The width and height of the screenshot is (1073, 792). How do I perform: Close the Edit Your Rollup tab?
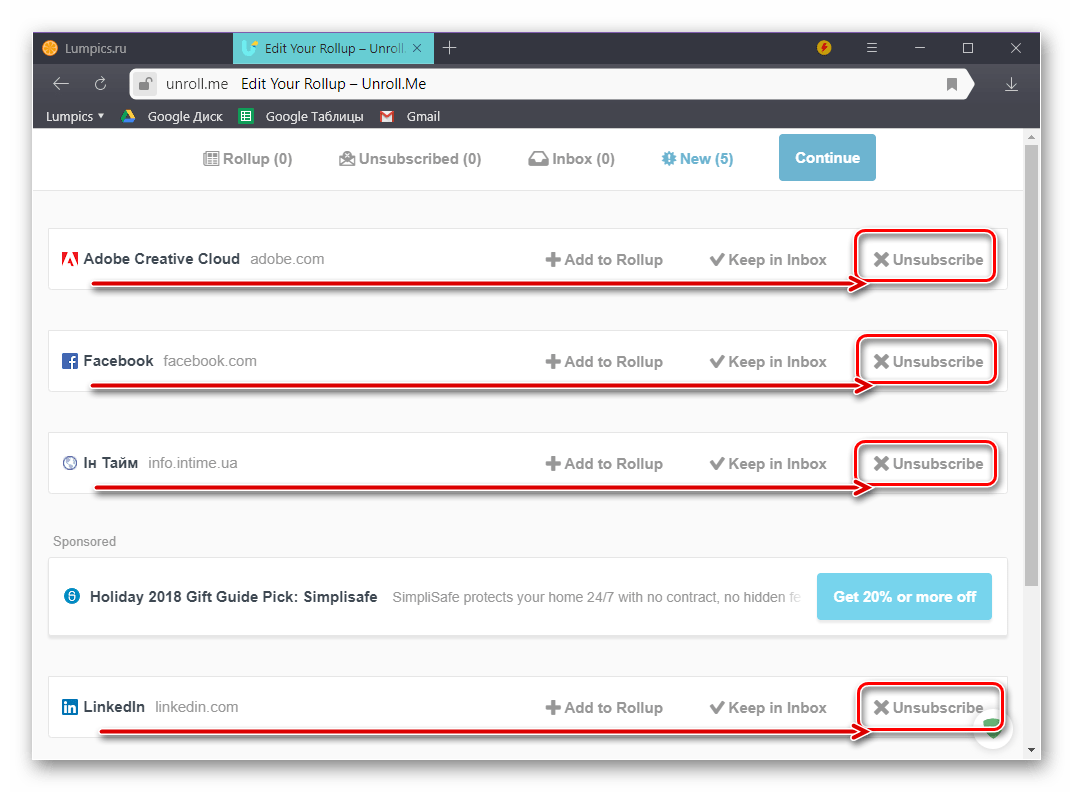[x=418, y=48]
